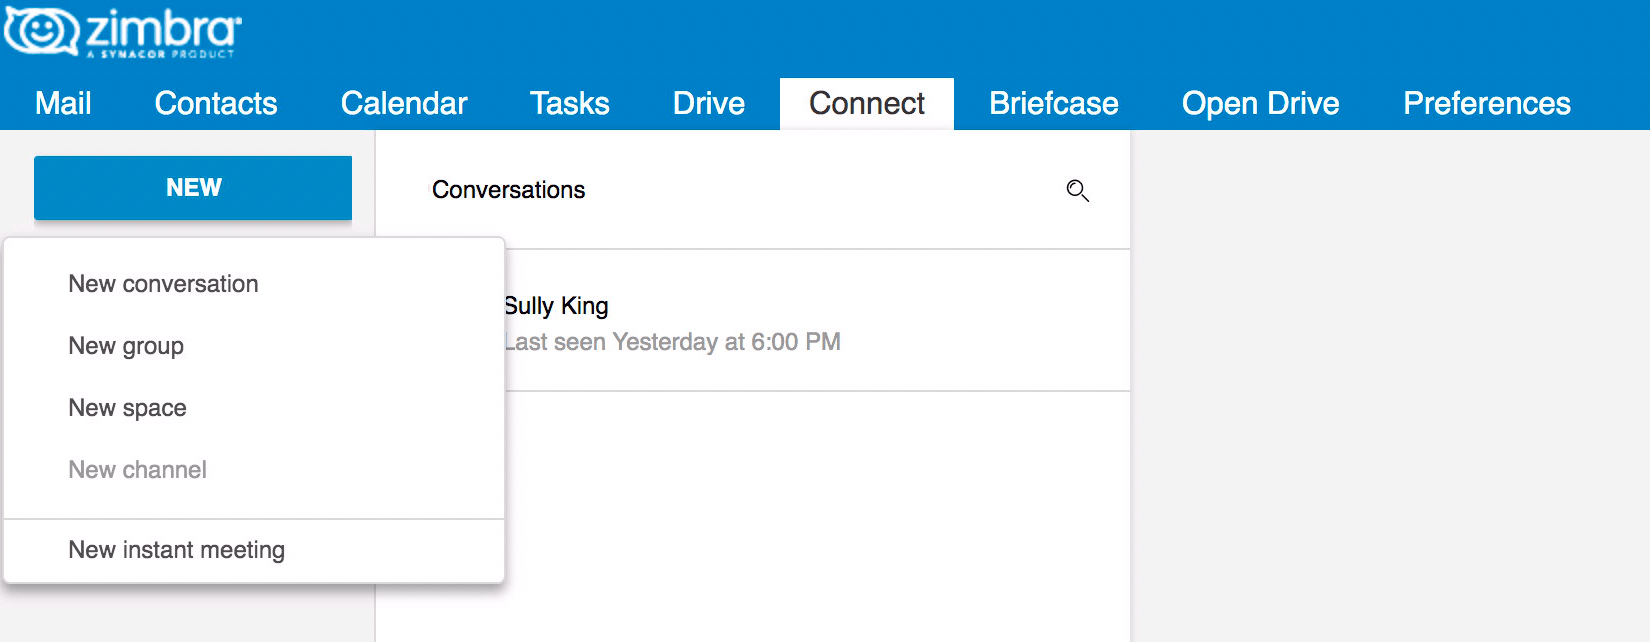Go to the Preferences tab
1650x642 pixels.
click(1487, 104)
